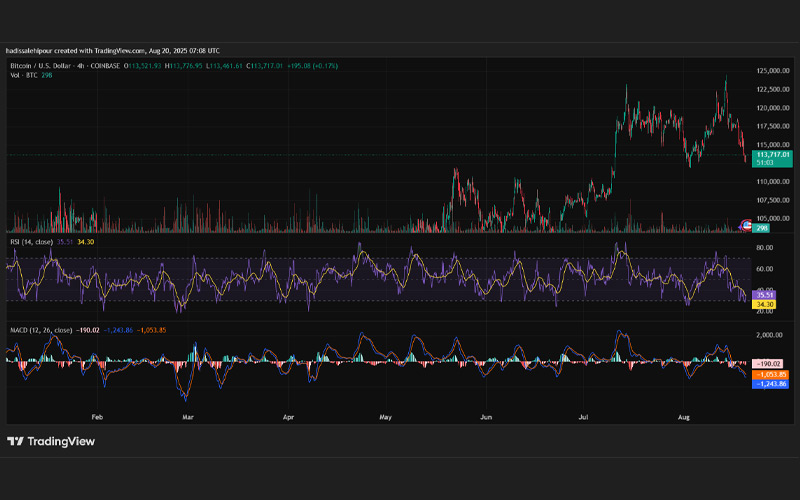Click the purple RSI value tag 35.51
Image resolution: width=800 pixels, height=500 pixels.
tap(764, 295)
